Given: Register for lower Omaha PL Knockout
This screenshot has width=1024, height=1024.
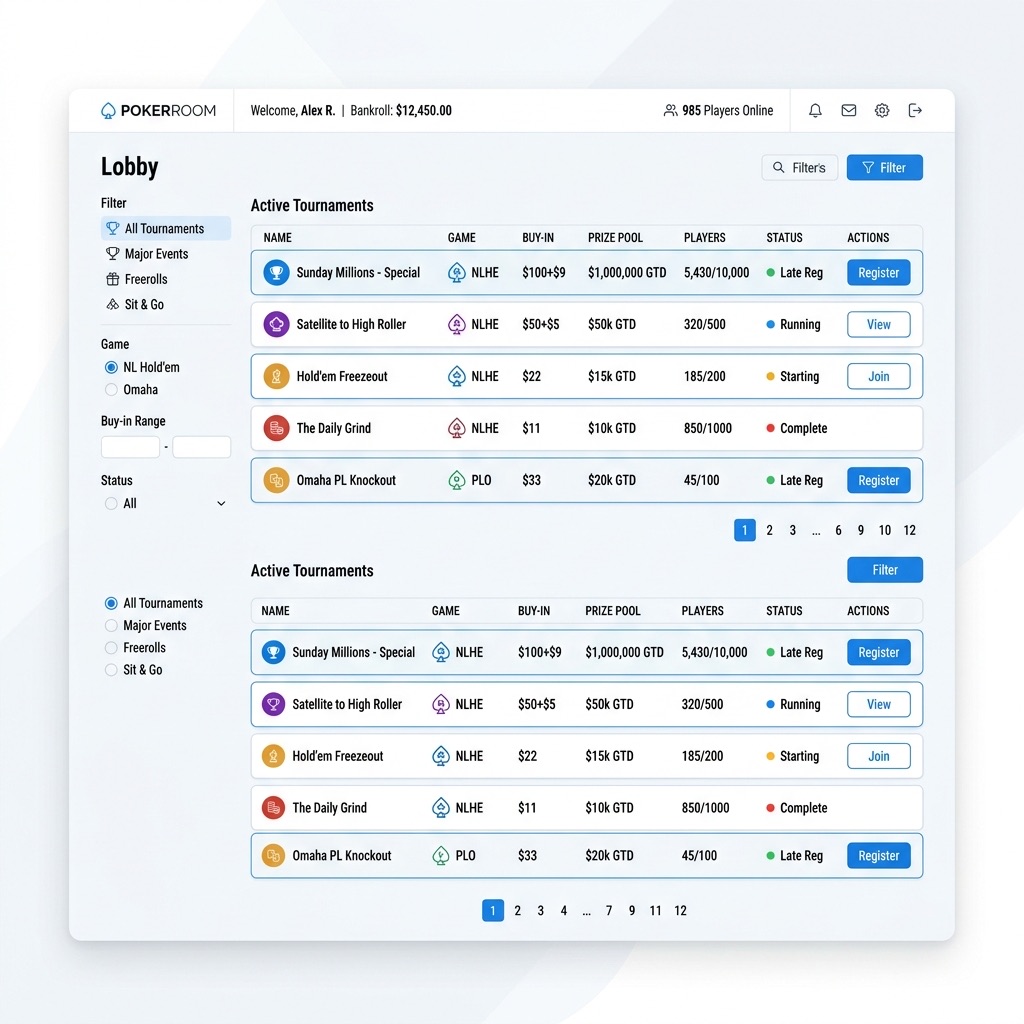Looking at the screenshot, I should coord(878,856).
